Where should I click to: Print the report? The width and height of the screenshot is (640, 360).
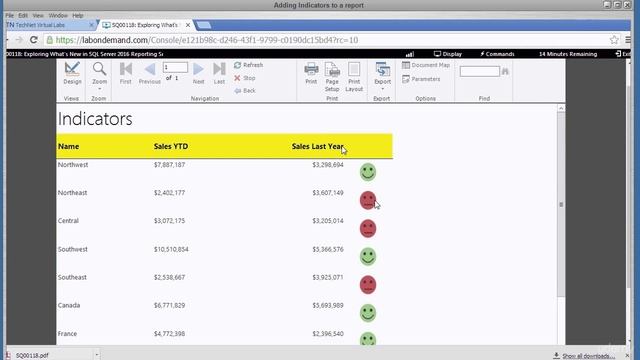pos(311,73)
